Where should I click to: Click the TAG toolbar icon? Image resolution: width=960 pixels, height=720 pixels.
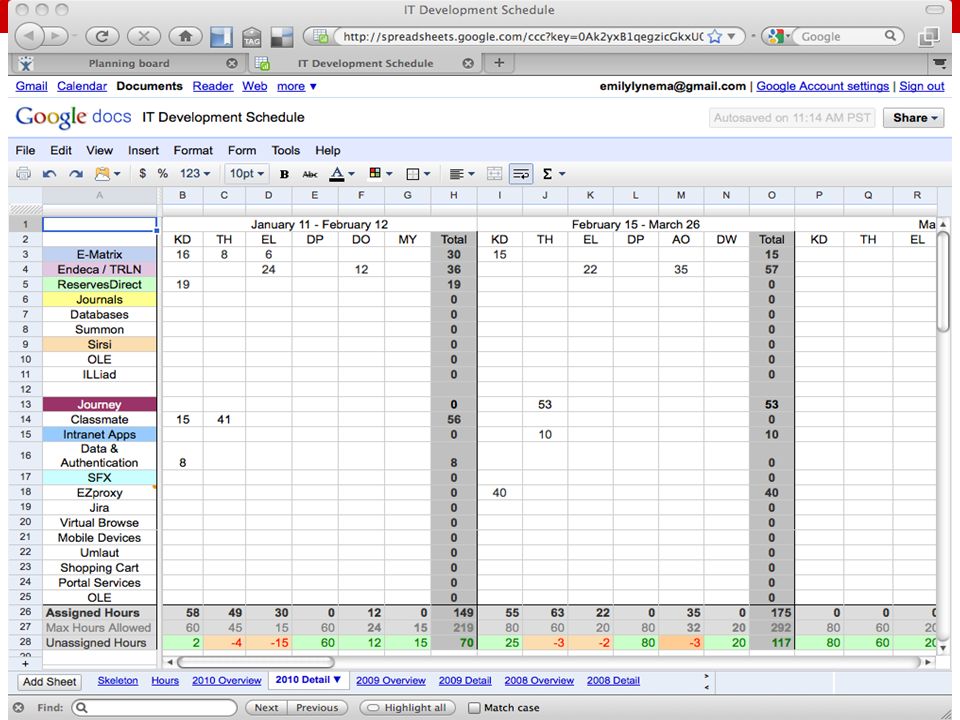coord(252,37)
